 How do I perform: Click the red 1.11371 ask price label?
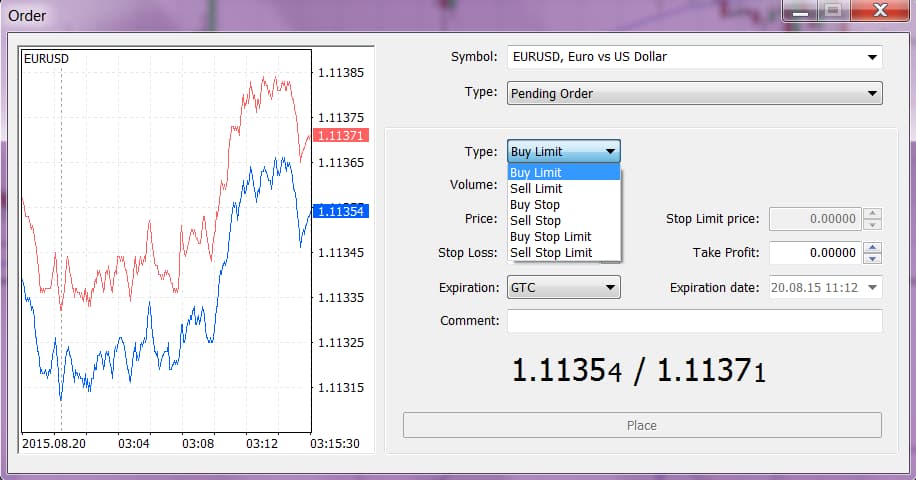point(341,135)
